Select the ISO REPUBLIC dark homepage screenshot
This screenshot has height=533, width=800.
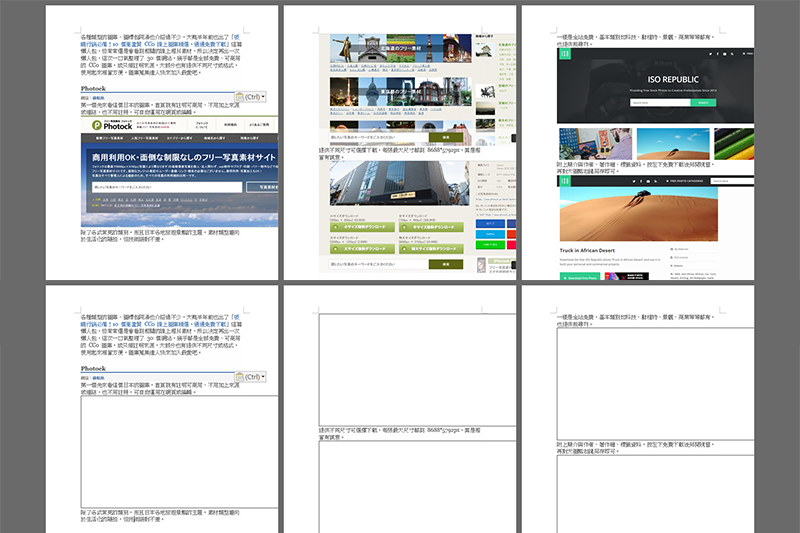655,104
